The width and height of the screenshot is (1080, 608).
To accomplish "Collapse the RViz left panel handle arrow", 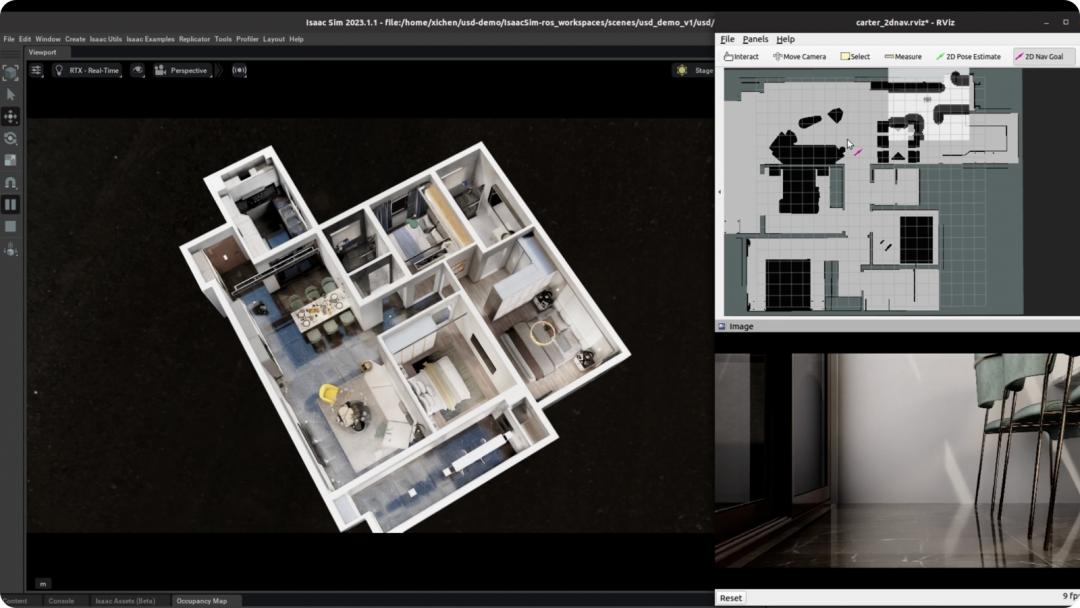I will tap(719, 192).
